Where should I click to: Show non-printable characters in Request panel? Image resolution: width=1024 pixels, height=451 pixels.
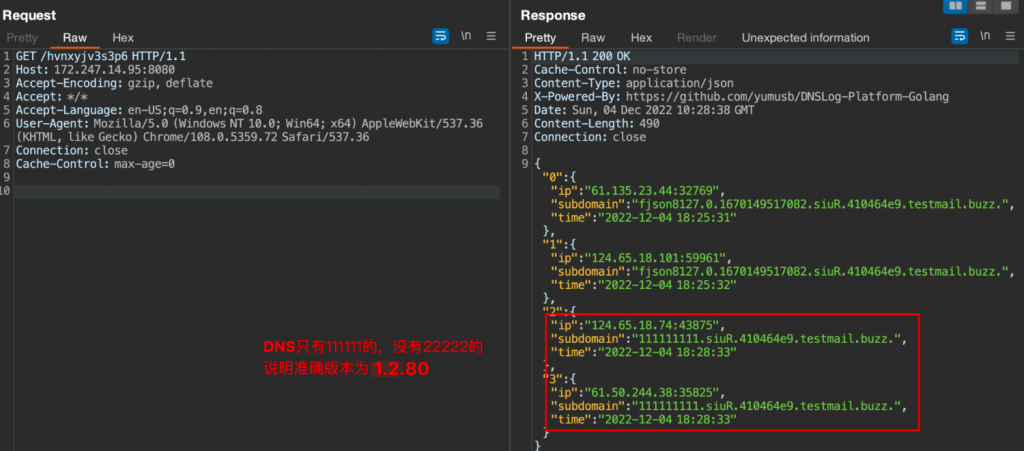point(466,37)
